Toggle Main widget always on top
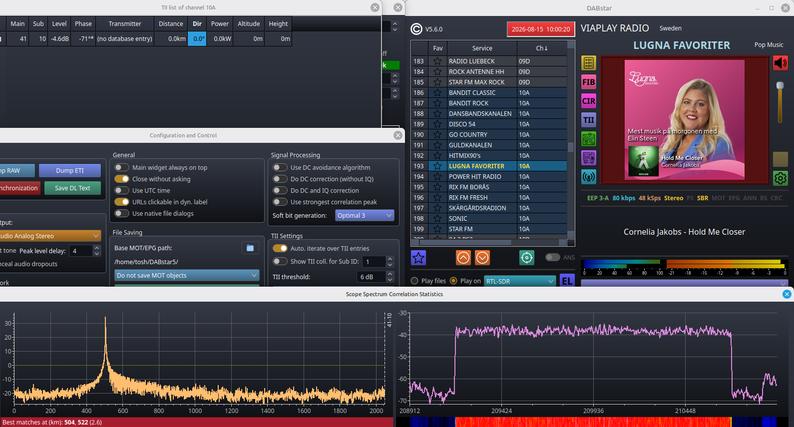794x427 pixels. (x=121, y=167)
